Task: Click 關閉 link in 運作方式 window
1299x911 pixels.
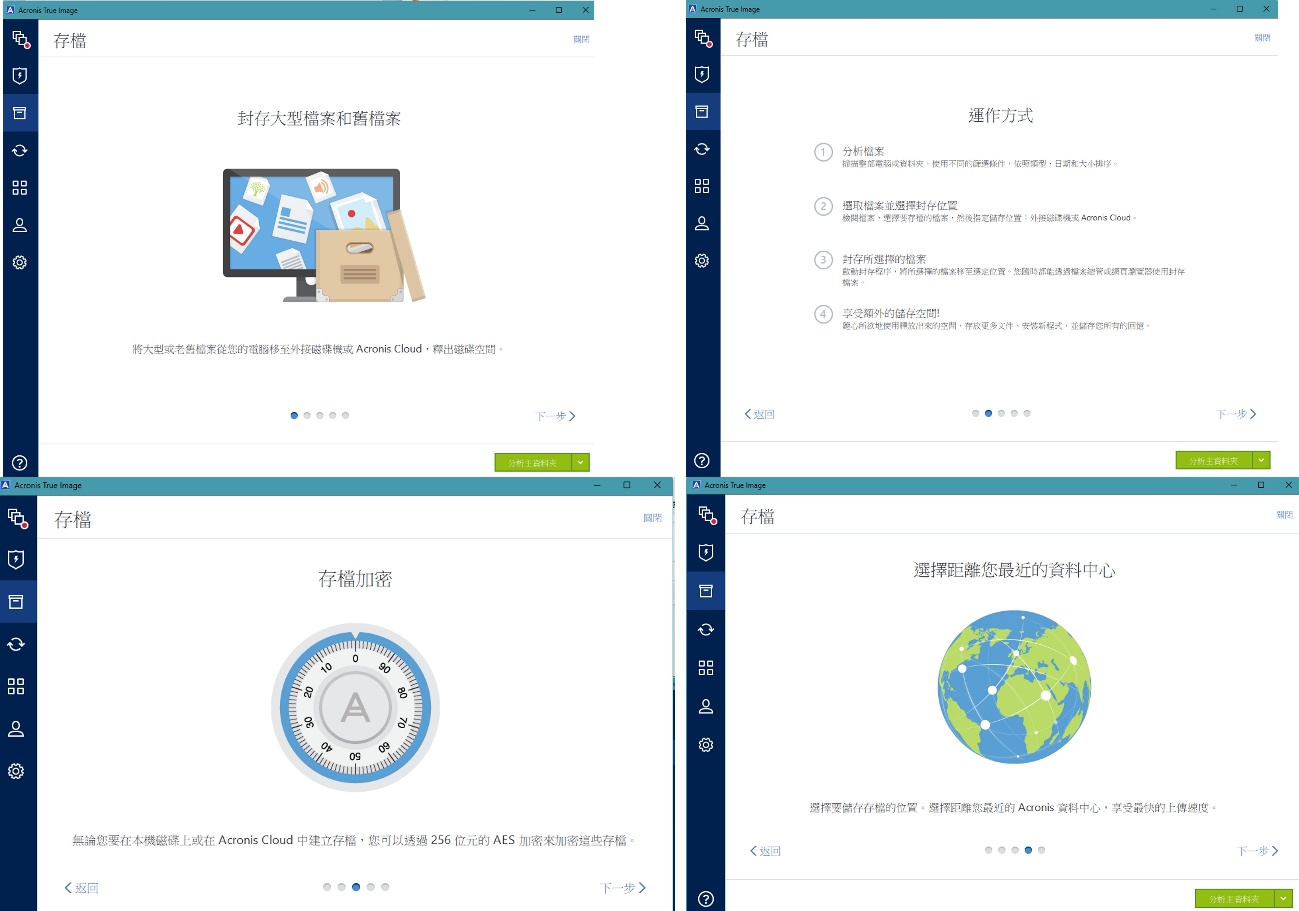Action: coord(1262,37)
